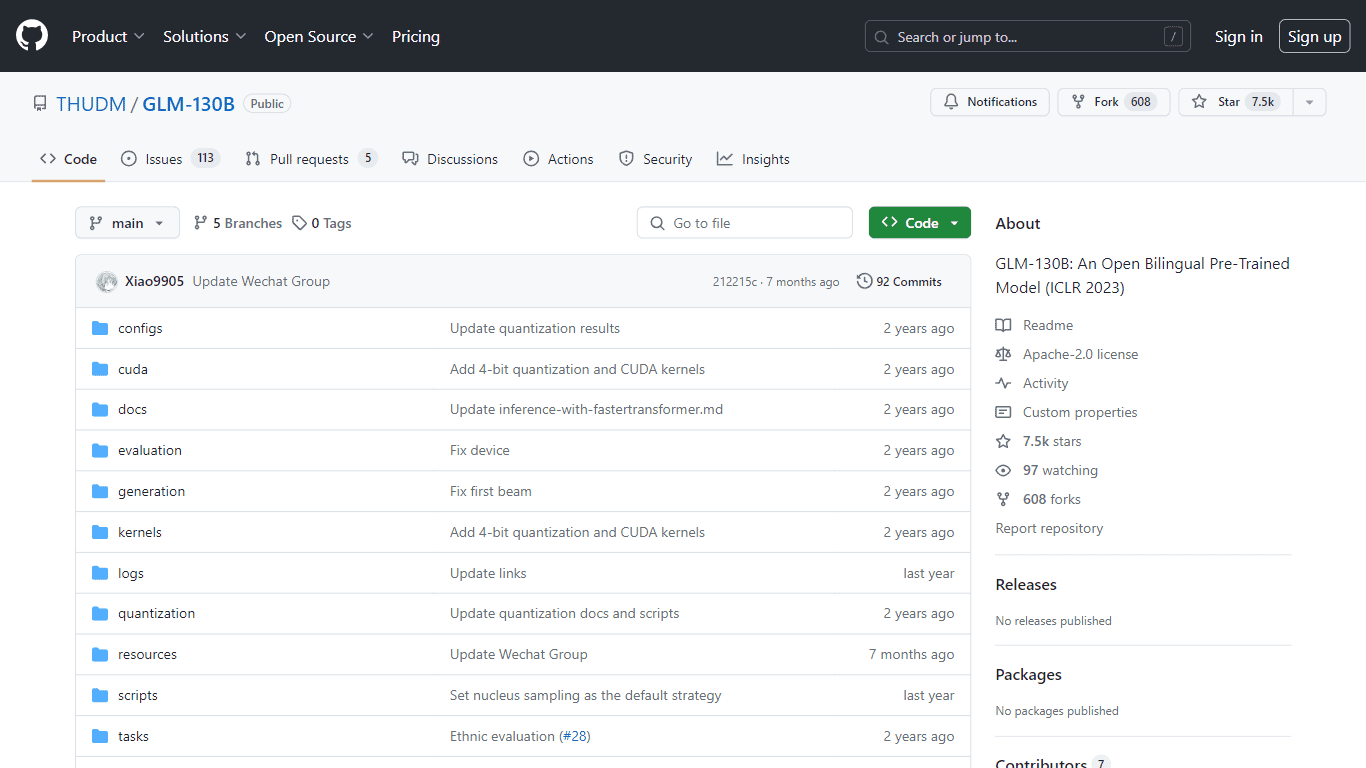Screen dimensions: 1366x768
Task: Open the Code tab
Action: (68, 159)
